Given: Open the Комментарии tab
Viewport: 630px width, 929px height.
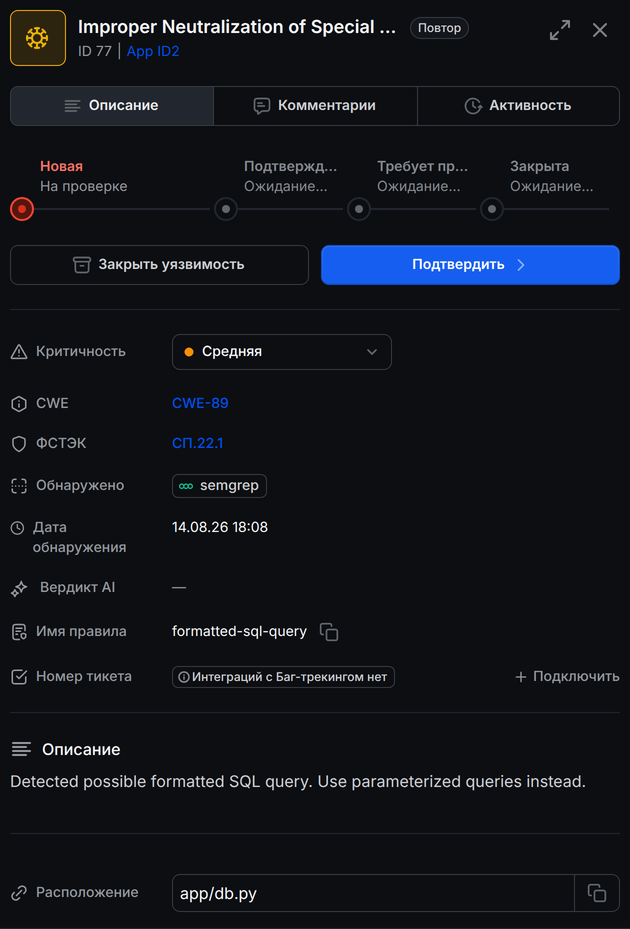Looking at the screenshot, I should click(315, 105).
